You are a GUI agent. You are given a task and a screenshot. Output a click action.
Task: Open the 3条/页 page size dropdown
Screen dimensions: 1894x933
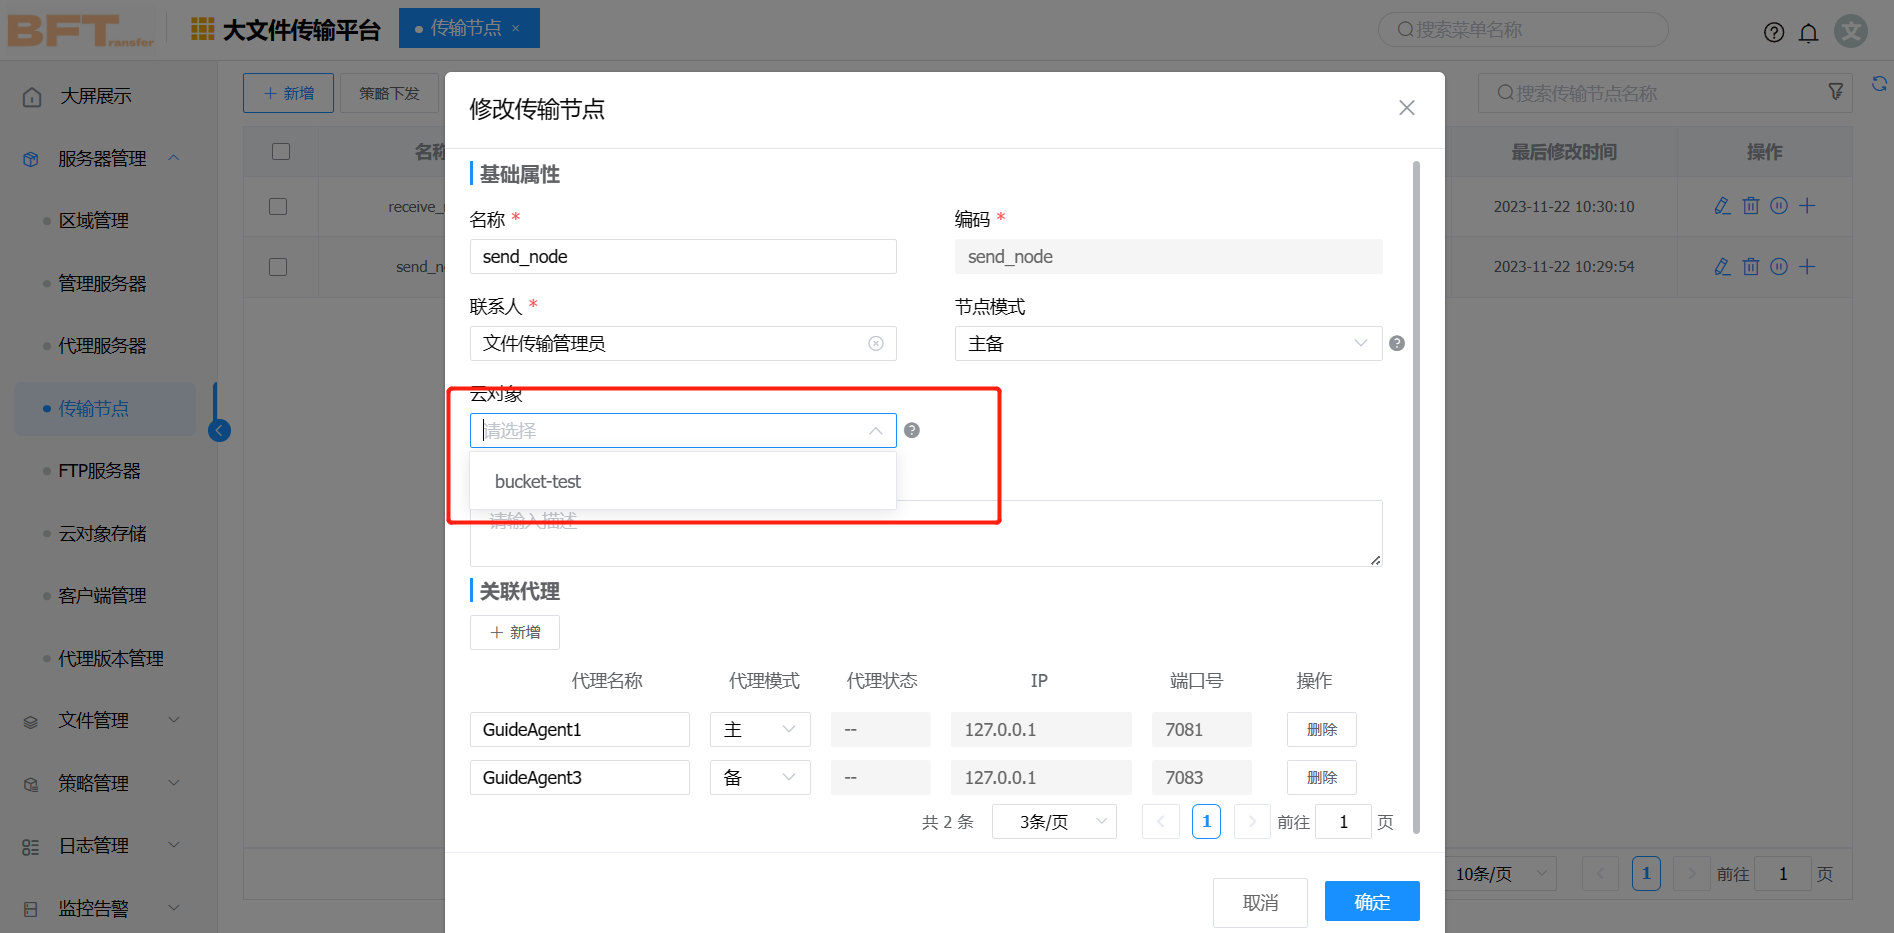tap(1054, 821)
